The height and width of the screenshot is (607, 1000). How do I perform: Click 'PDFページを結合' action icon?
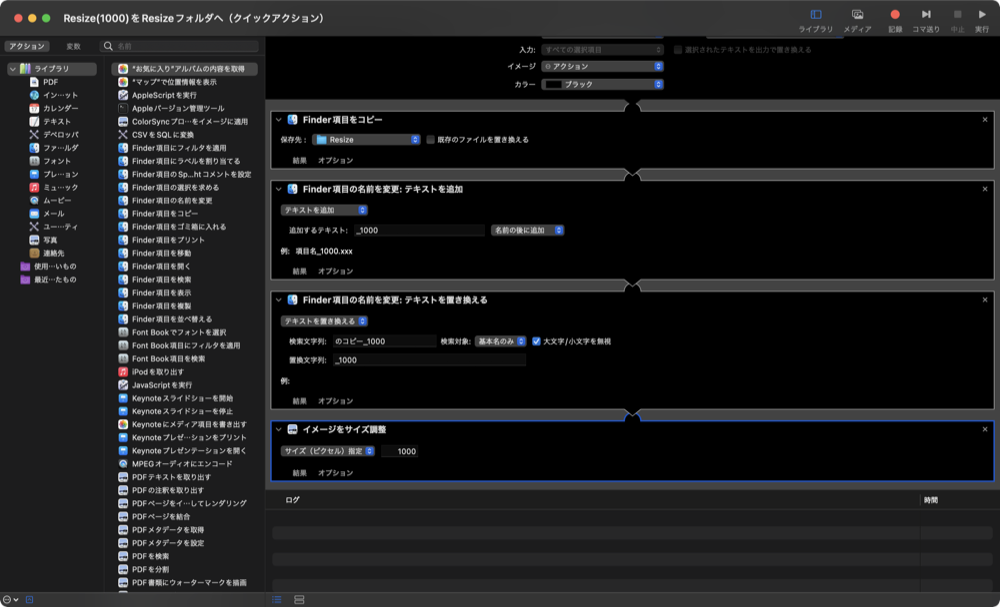click(x=123, y=516)
